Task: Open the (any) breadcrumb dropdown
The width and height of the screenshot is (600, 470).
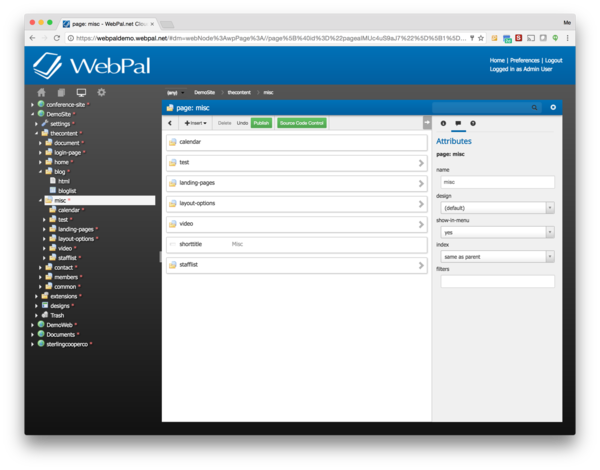Action: pyautogui.click(x=175, y=93)
